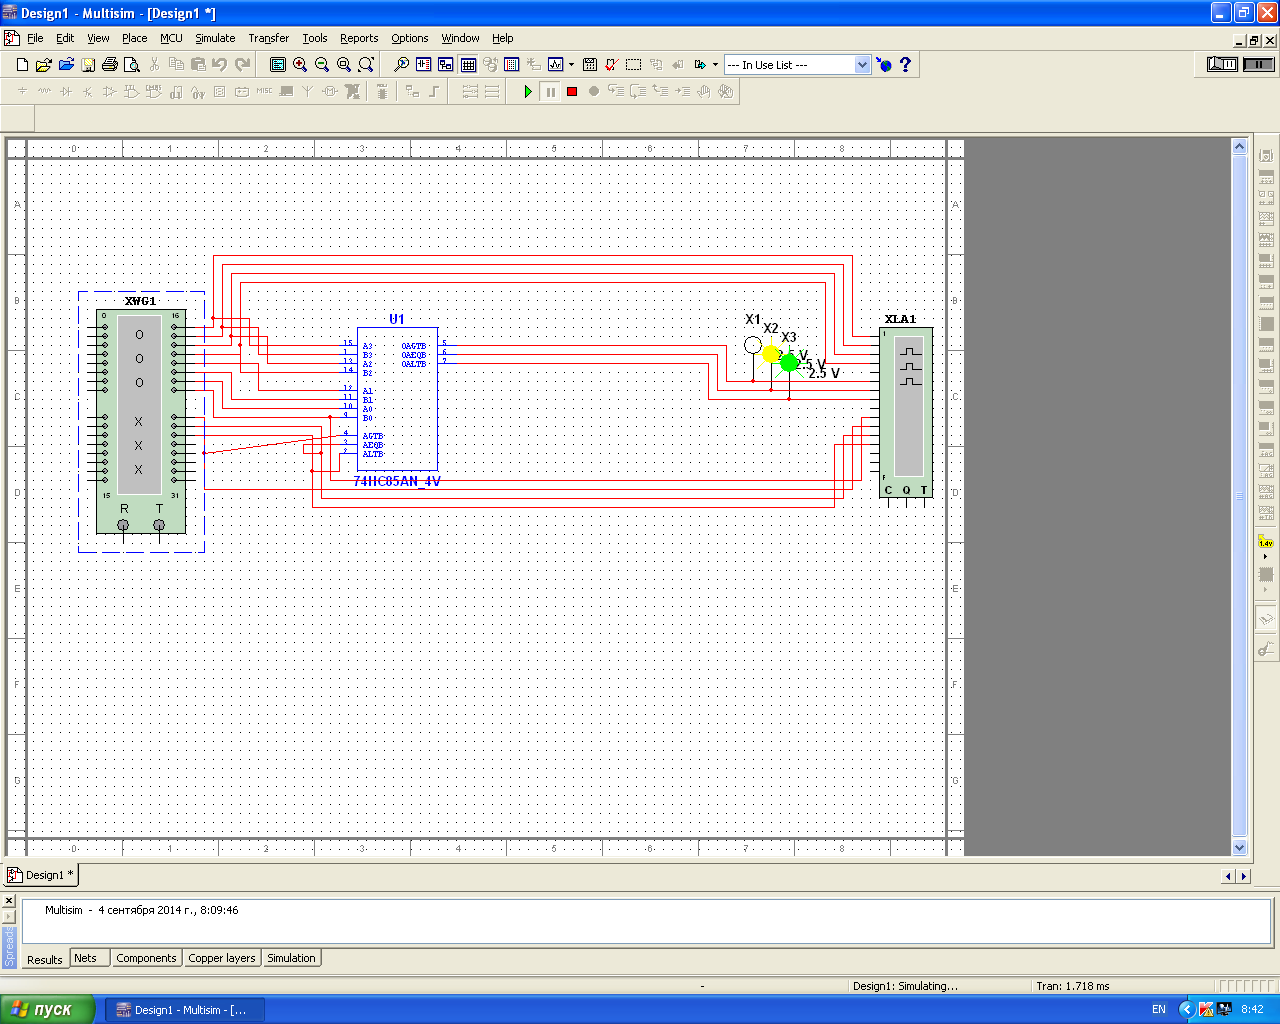The image size is (1280, 1024).
Task: Open the Options menu
Action: (410, 38)
